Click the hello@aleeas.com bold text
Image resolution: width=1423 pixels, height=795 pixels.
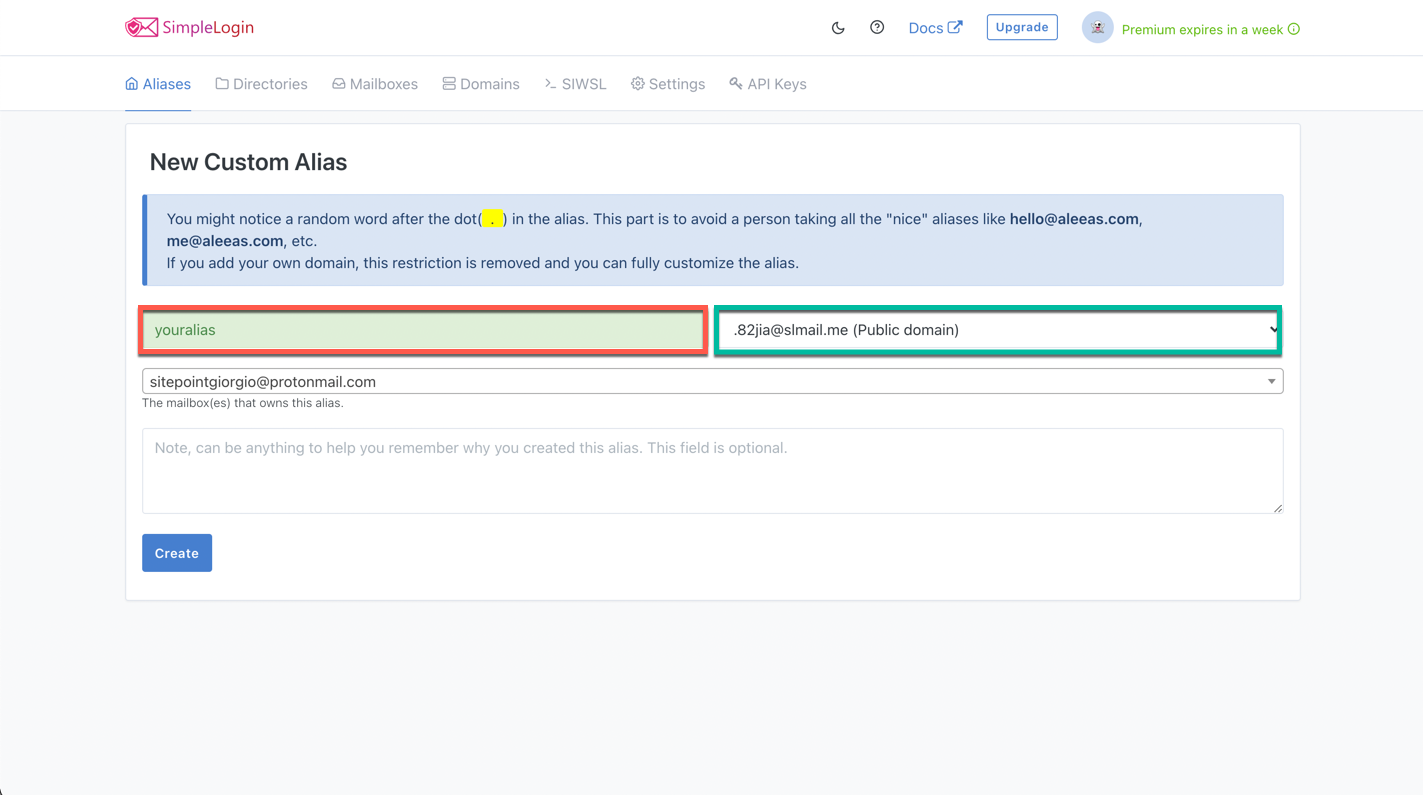point(1074,219)
